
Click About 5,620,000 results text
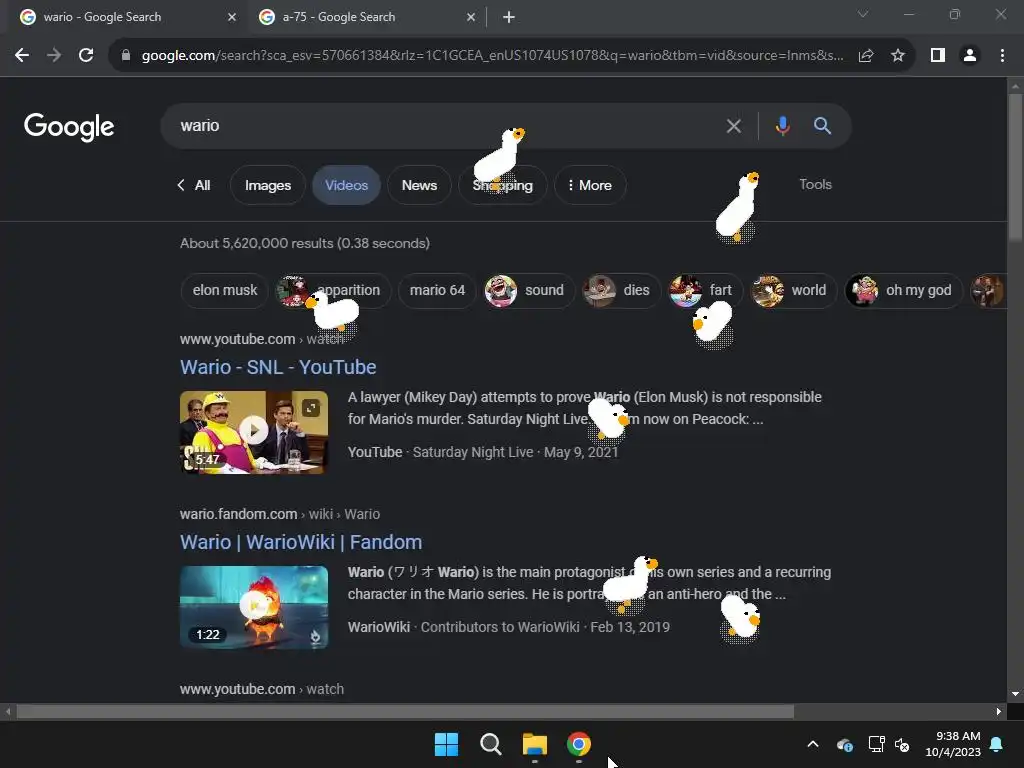pyautogui.click(x=305, y=243)
